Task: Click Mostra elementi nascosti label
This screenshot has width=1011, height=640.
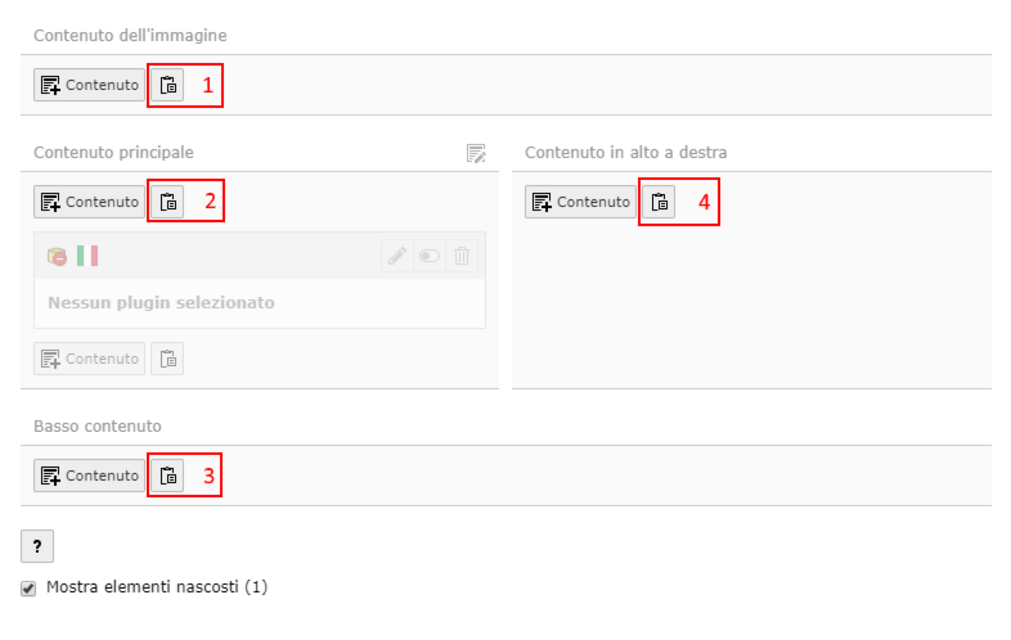Action: click(157, 587)
